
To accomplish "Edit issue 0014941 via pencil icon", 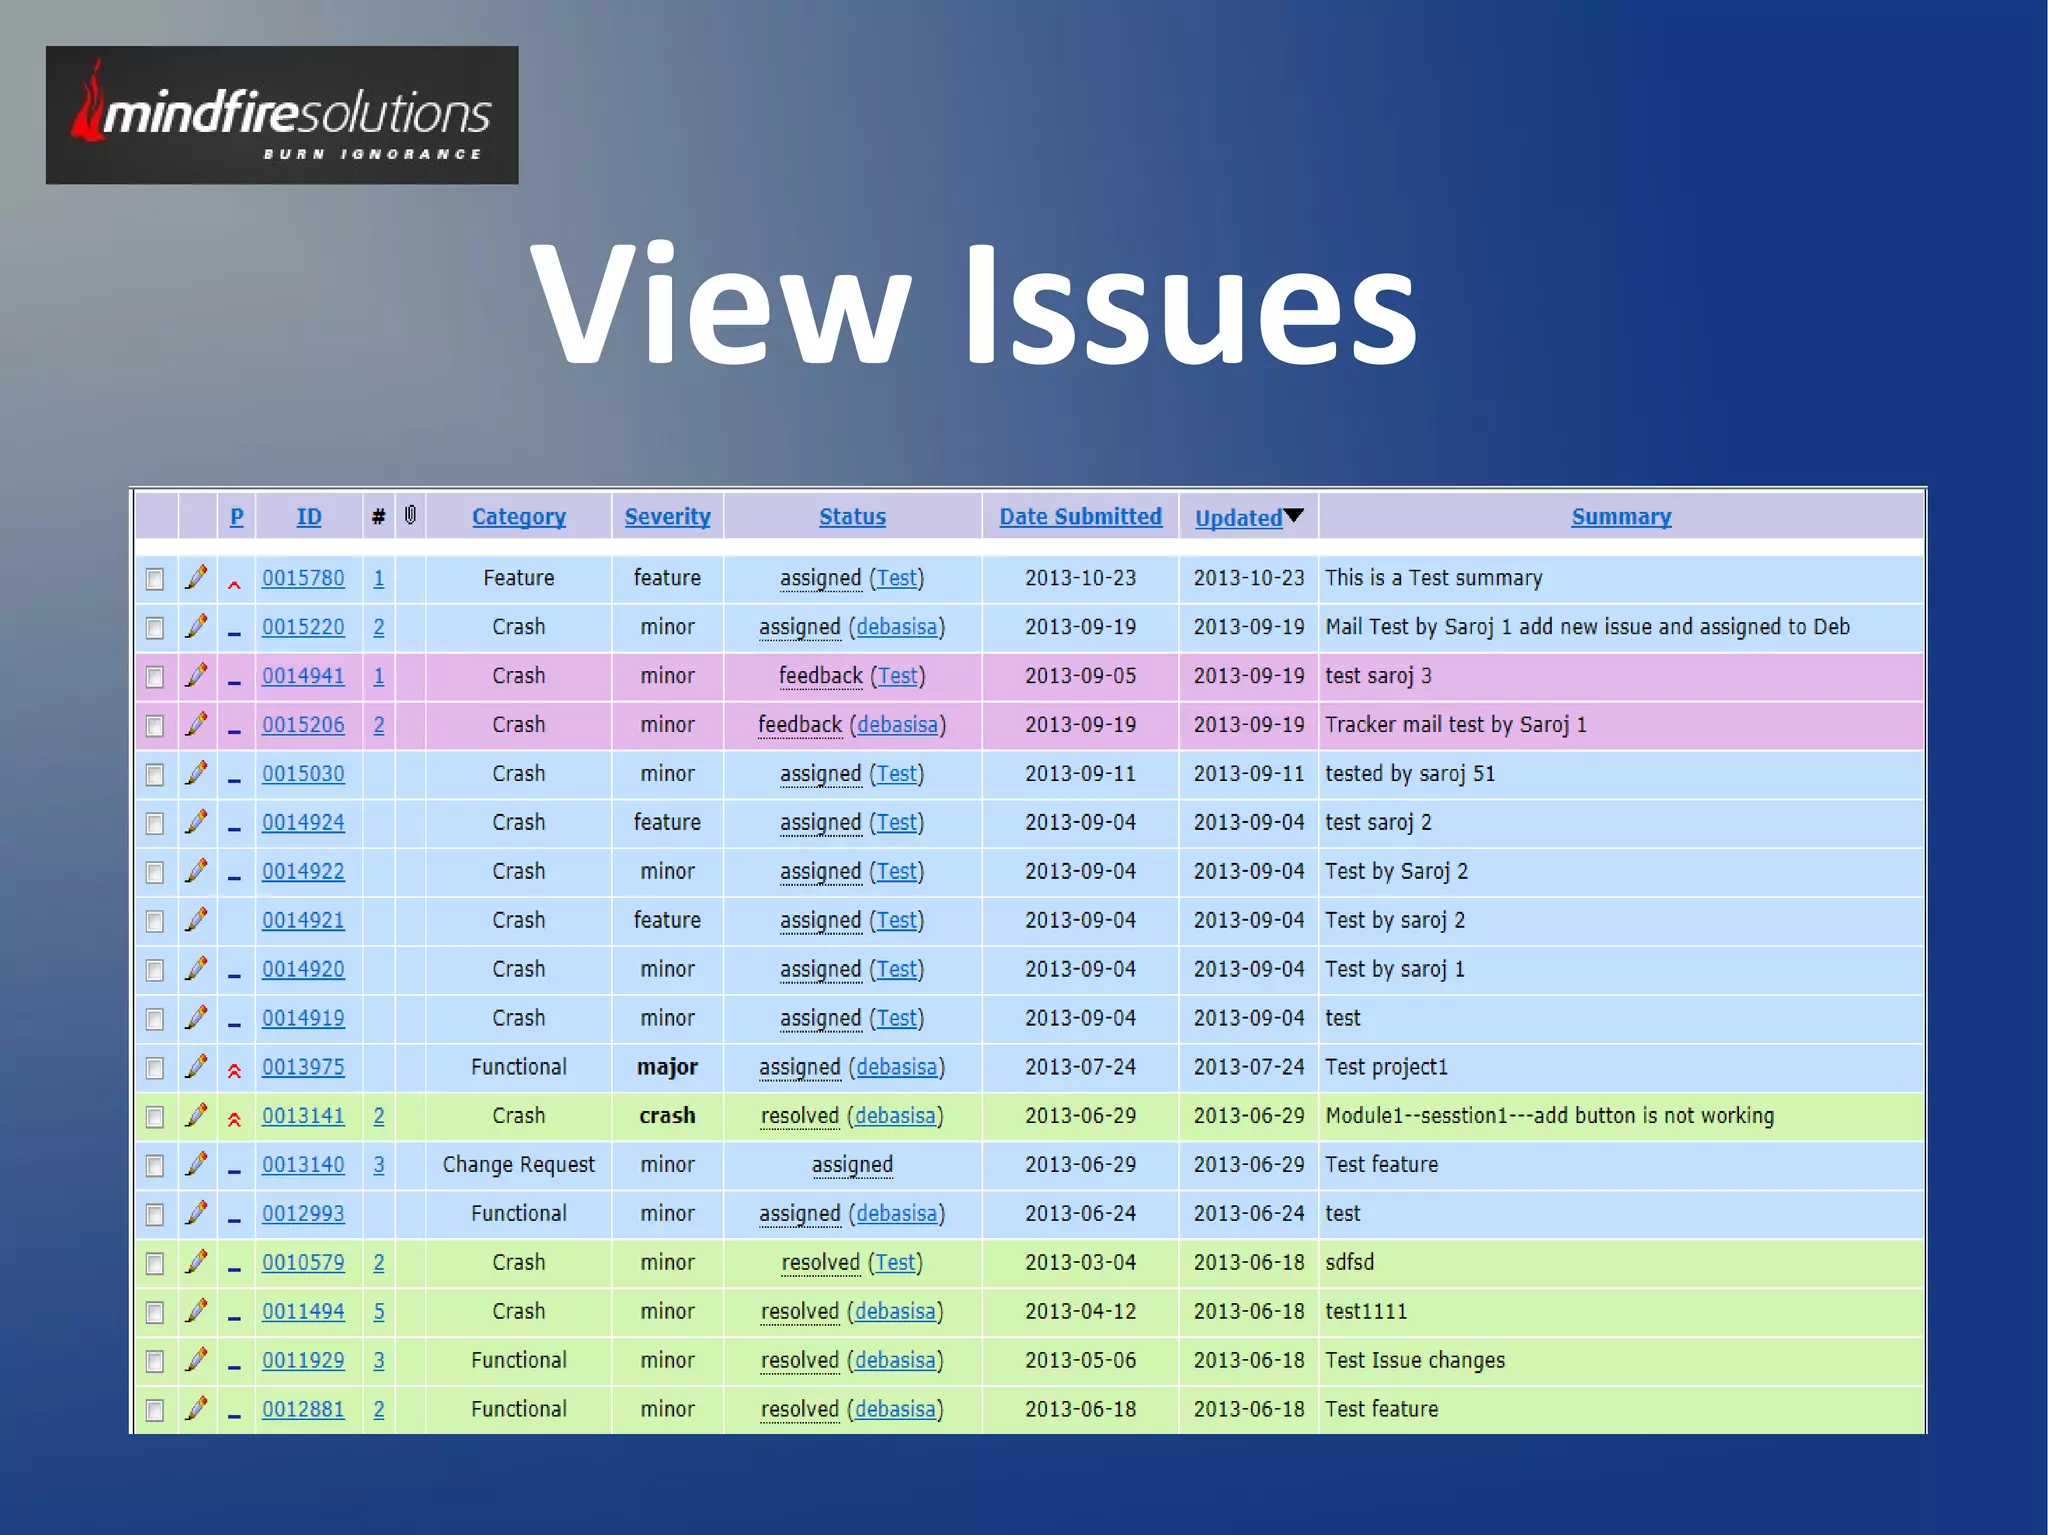I will (197, 676).
